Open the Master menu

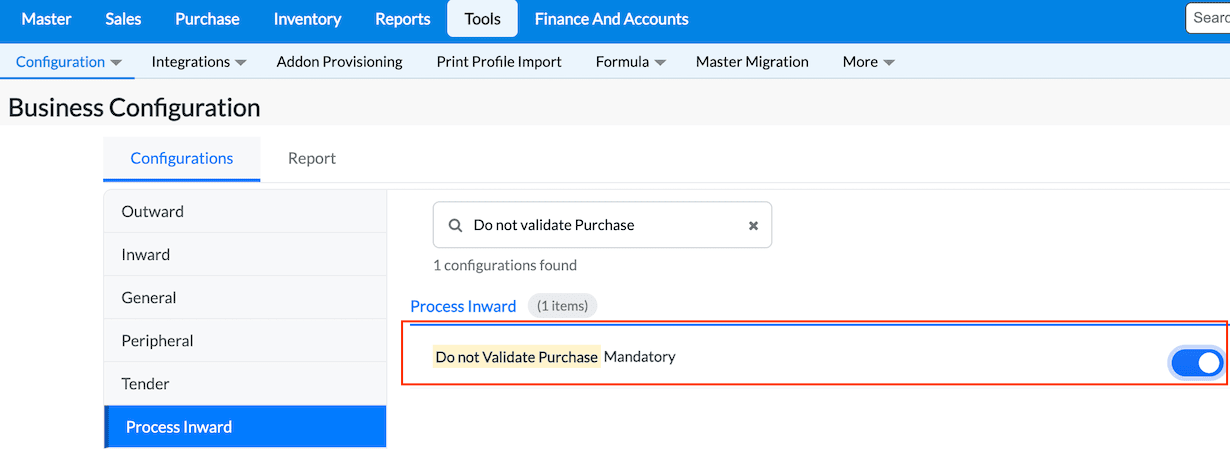click(x=46, y=19)
